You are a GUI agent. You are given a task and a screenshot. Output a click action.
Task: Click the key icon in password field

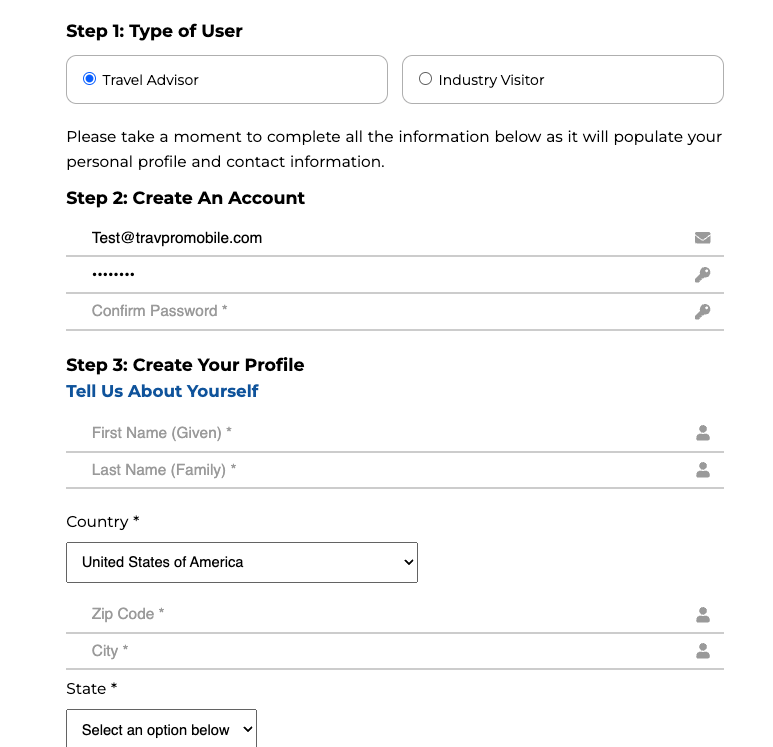pos(702,275)
